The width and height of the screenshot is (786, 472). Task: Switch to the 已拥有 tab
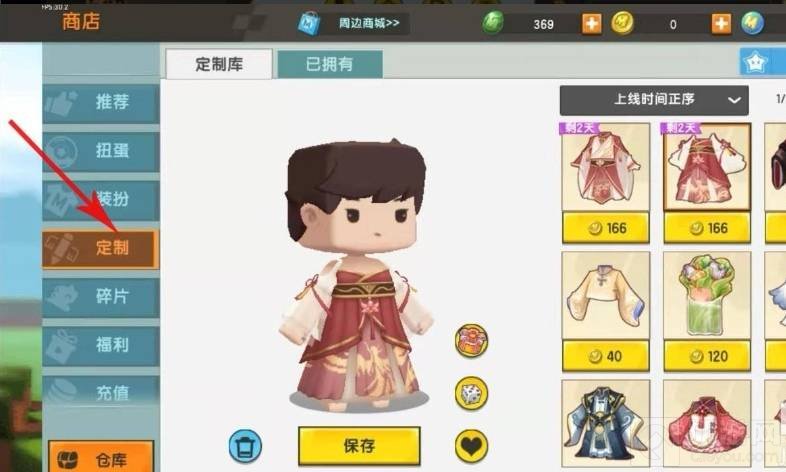[x=330, y=64]
